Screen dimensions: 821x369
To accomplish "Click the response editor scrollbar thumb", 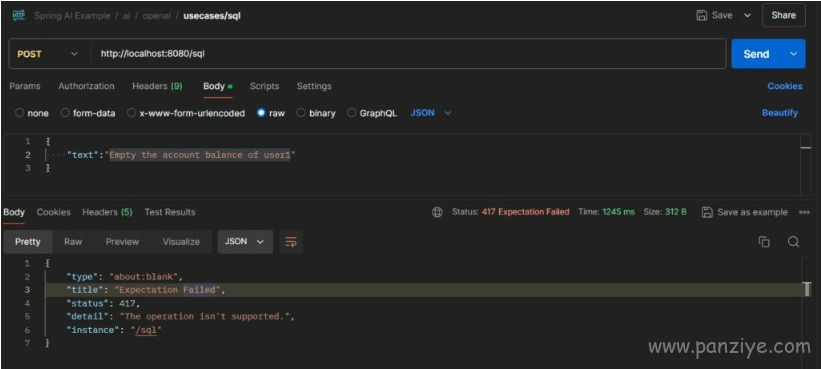I will coord(807,289).
